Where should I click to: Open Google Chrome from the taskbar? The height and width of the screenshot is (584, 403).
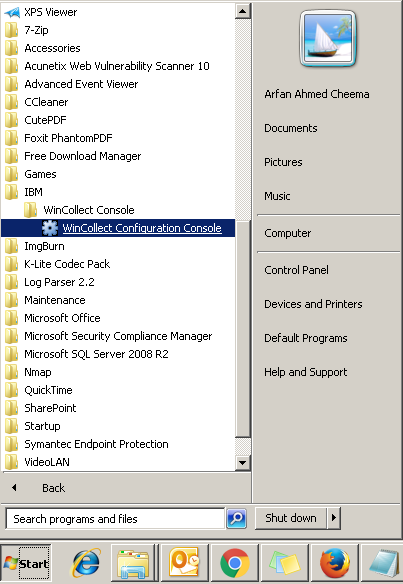[234, 563]
